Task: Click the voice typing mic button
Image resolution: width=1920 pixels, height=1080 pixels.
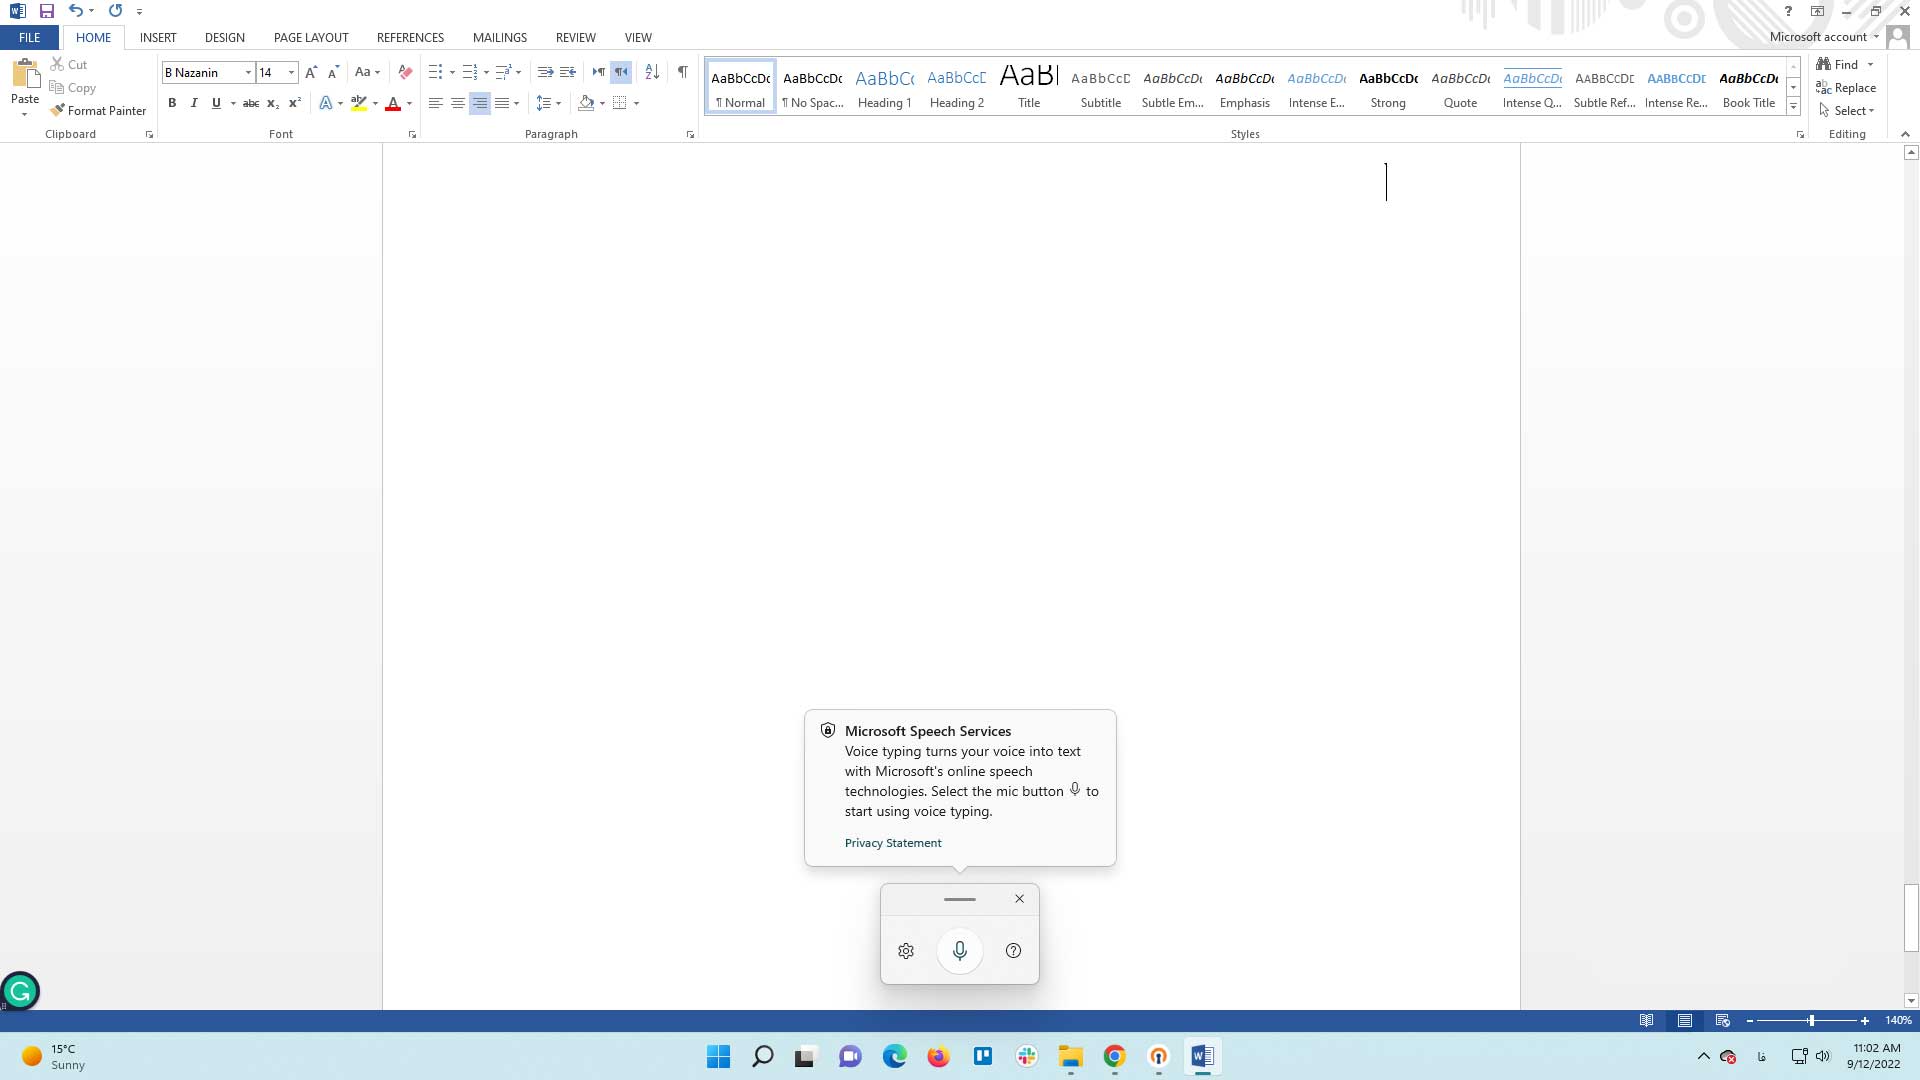Action: pos(959,951)
